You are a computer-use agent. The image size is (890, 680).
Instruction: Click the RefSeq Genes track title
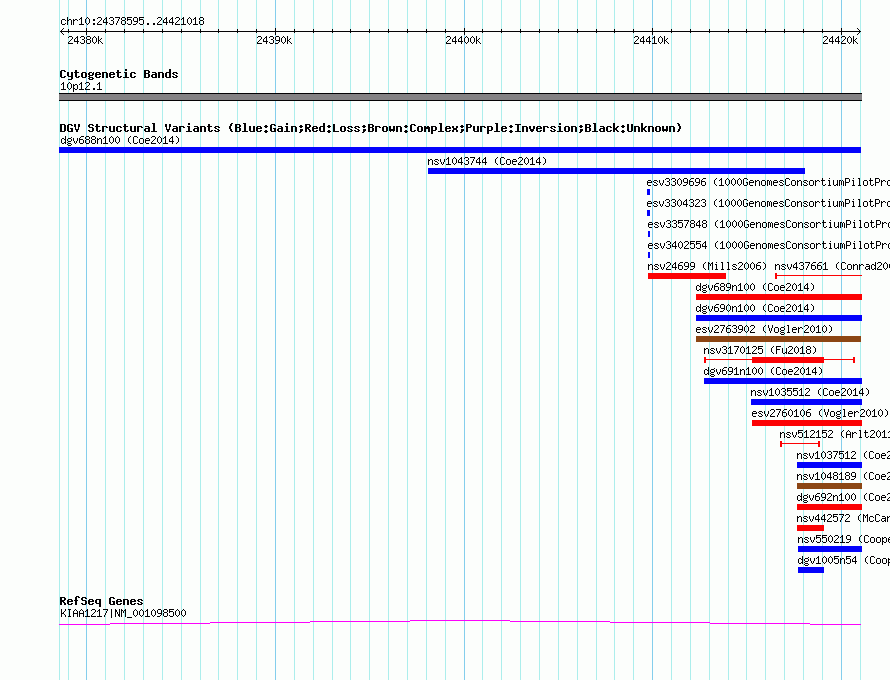point(101,601)
